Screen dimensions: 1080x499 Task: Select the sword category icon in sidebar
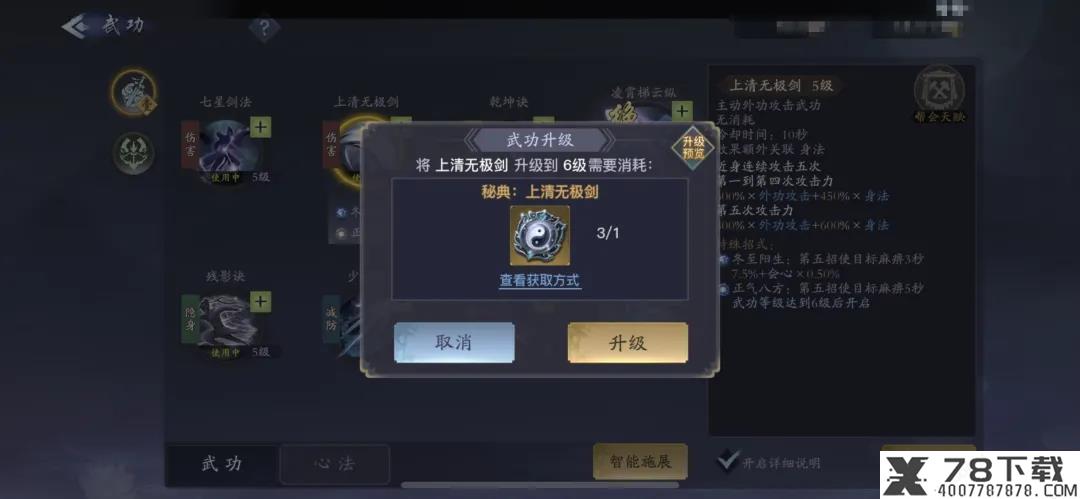tap(134, 91)
